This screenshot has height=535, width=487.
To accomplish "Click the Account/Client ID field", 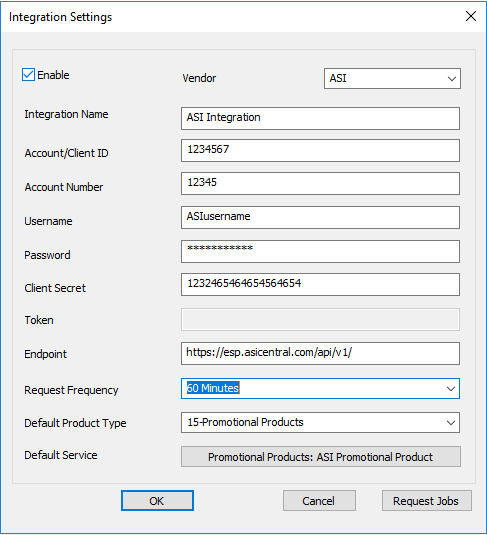I will [x=320, y=150].
